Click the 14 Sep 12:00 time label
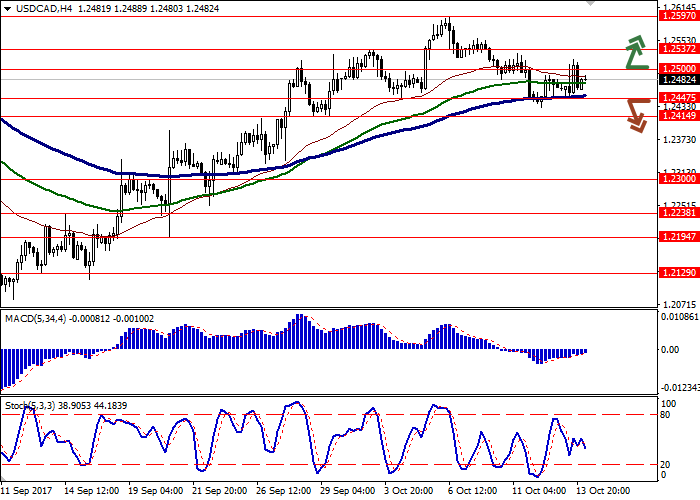 point(92,491)
